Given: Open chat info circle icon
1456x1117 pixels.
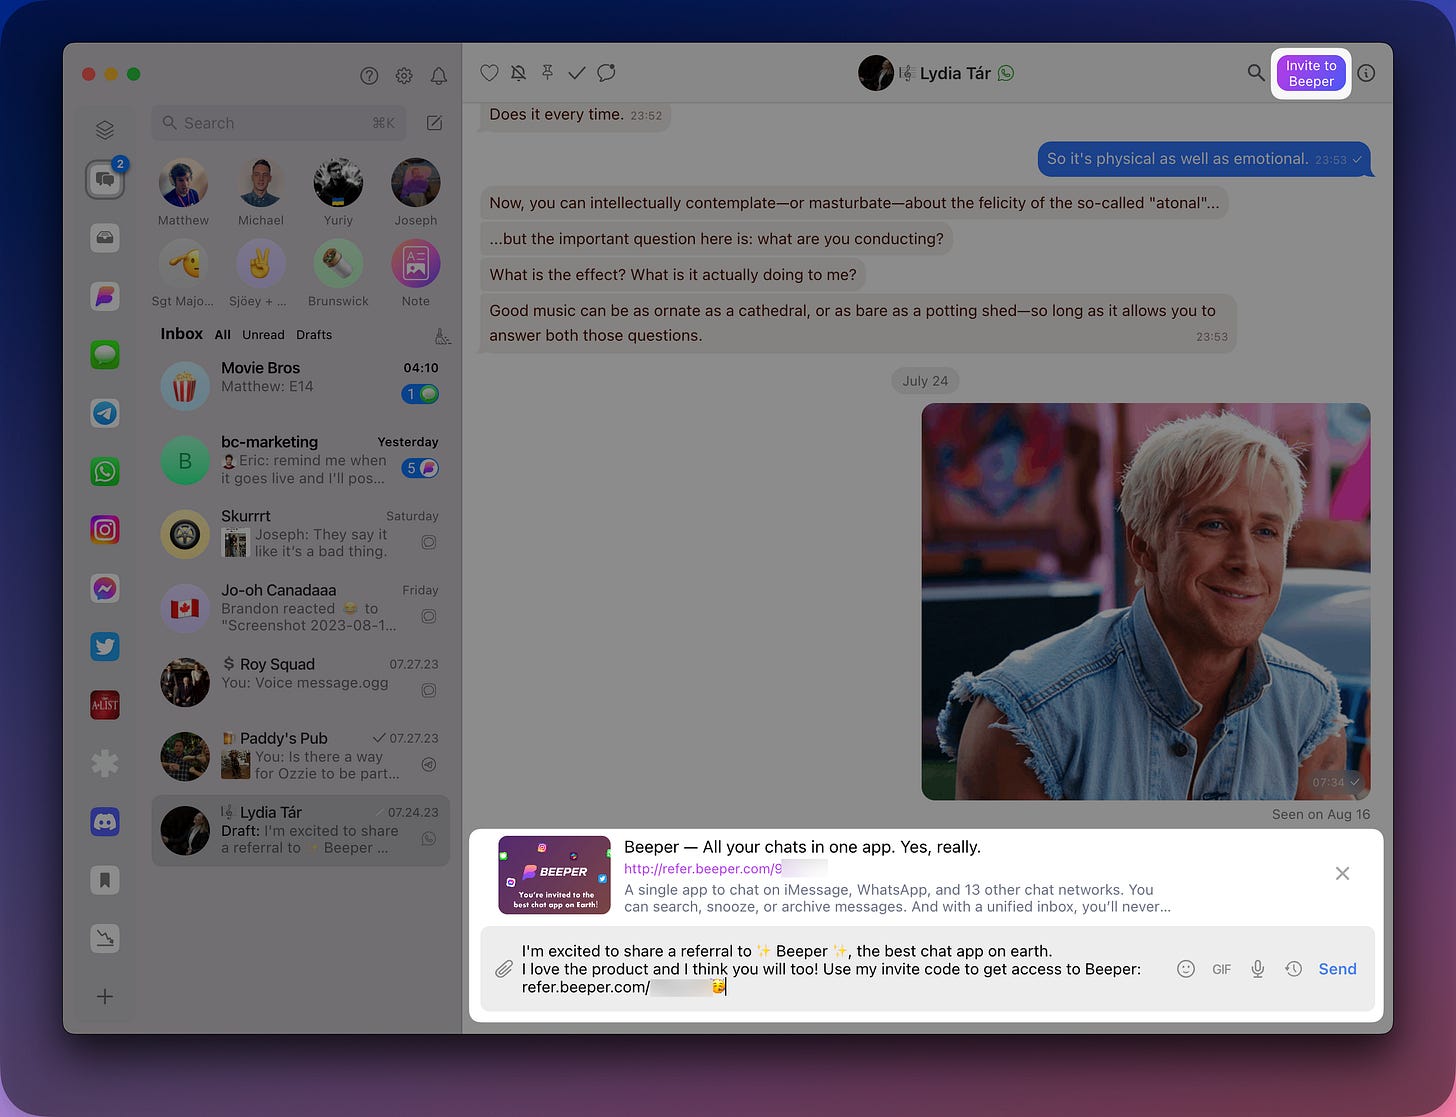Looking at the screenshot, I should 1367,73.
